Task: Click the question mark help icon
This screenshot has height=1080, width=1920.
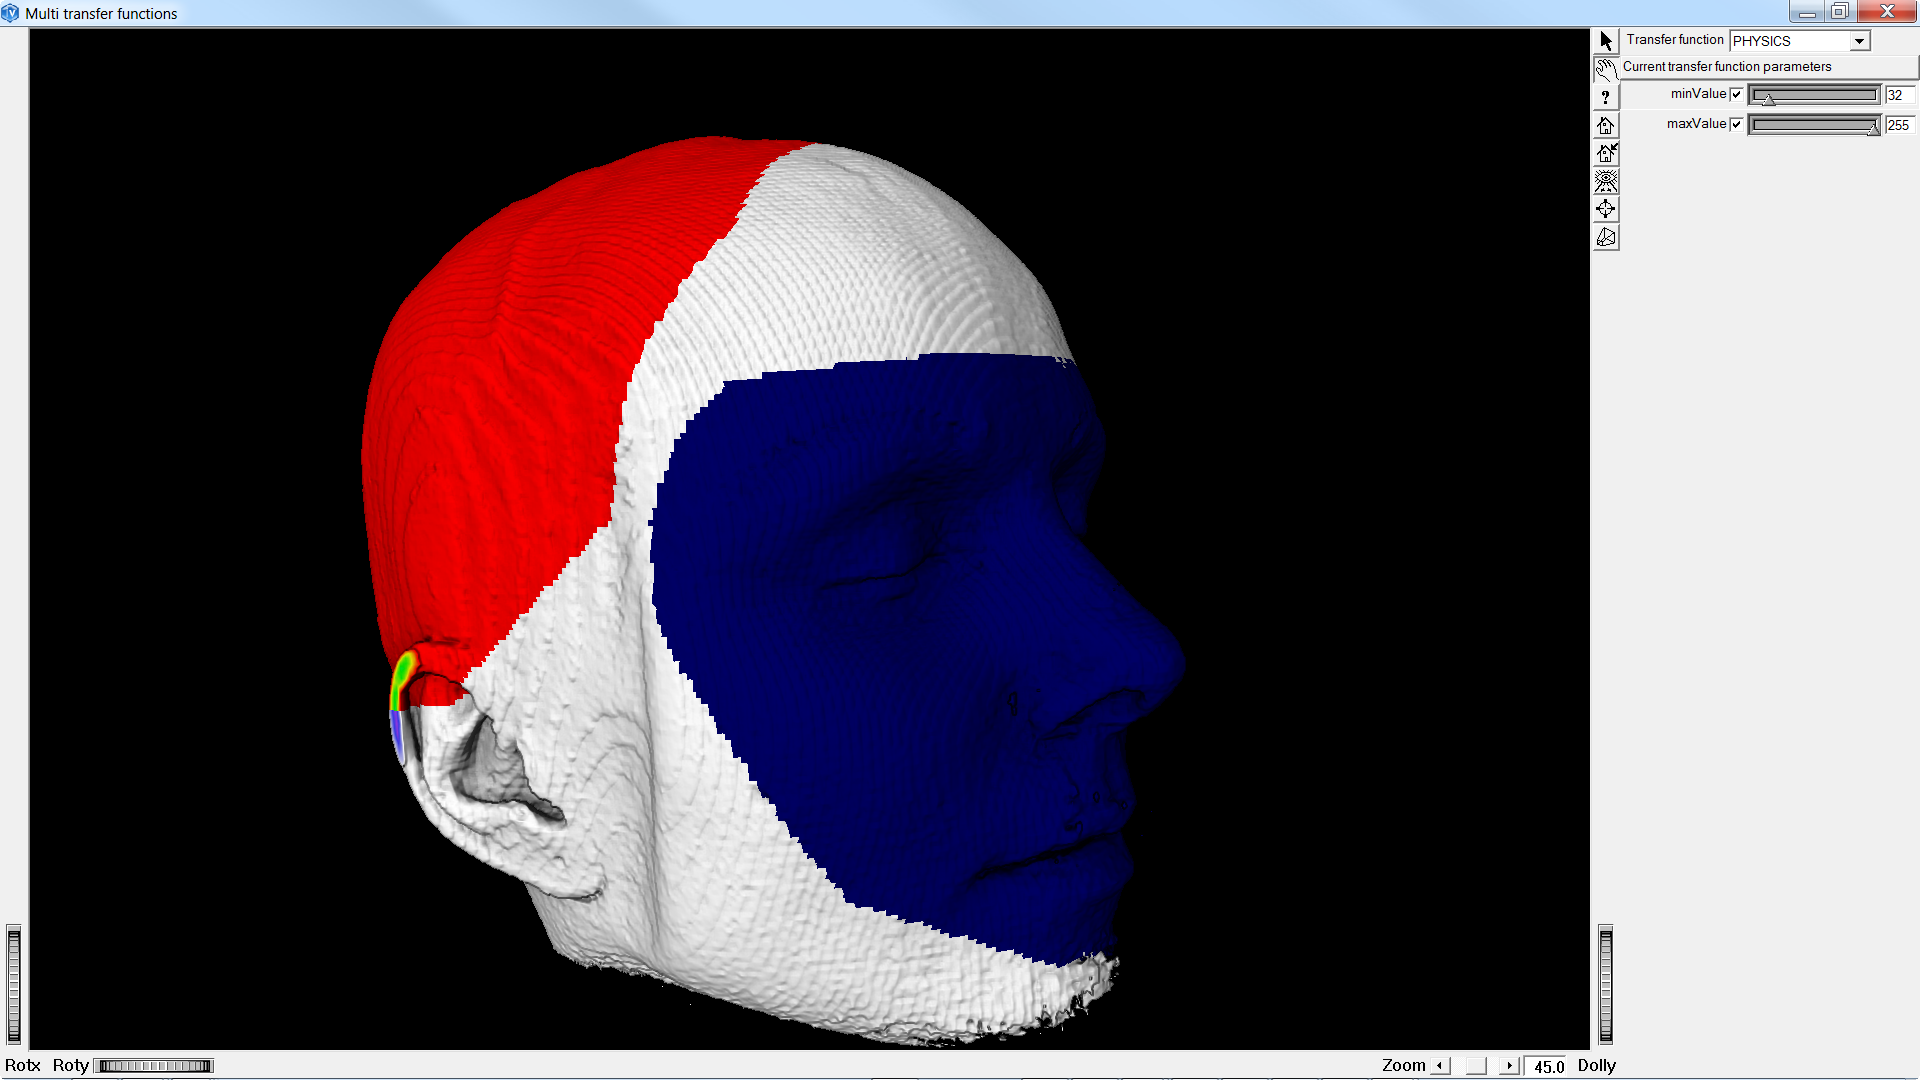Action: point(1605,97)
